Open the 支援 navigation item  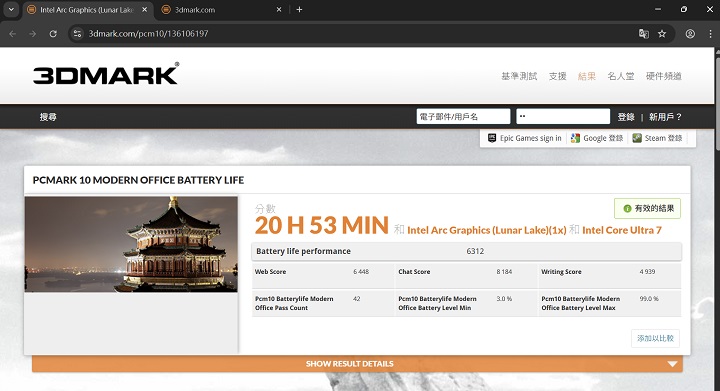[x=557, y=76]
